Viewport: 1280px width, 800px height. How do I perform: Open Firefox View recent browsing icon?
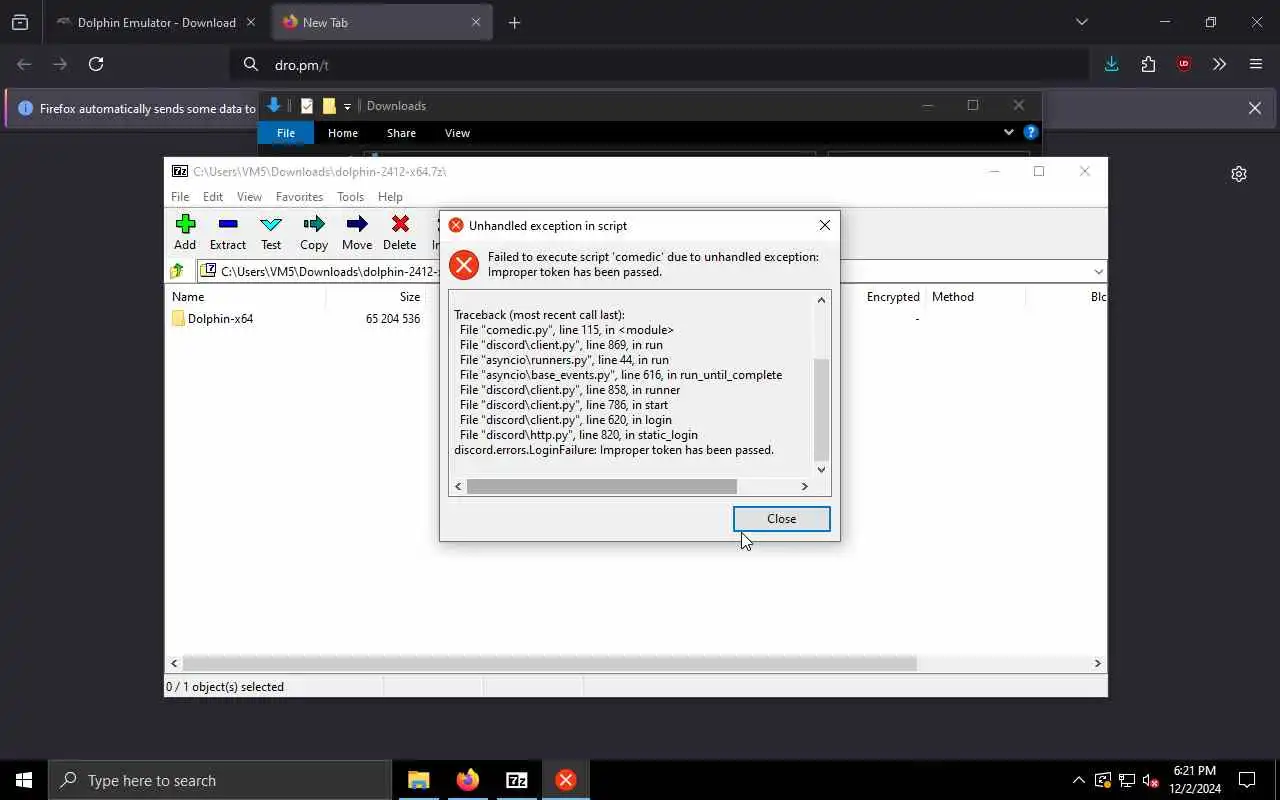tap(20, 22)
